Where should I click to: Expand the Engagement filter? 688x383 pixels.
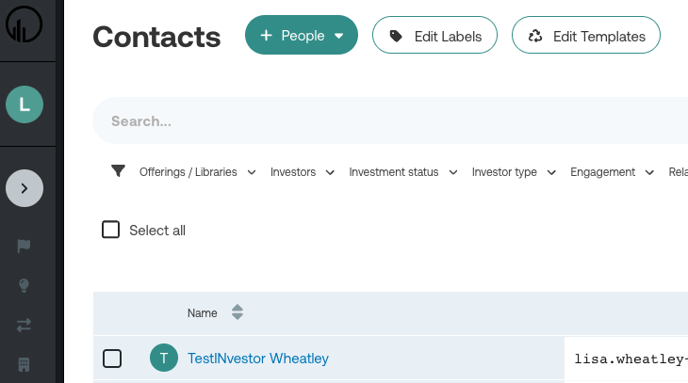pos(612,172)
